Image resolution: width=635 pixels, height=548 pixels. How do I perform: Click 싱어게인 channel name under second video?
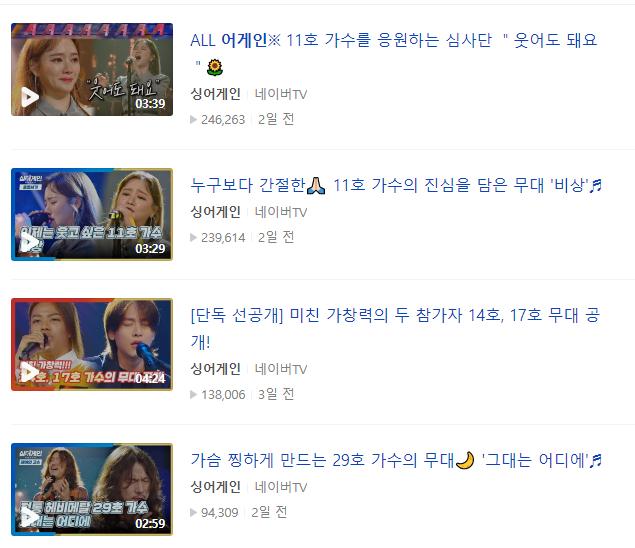pos(215,212)
